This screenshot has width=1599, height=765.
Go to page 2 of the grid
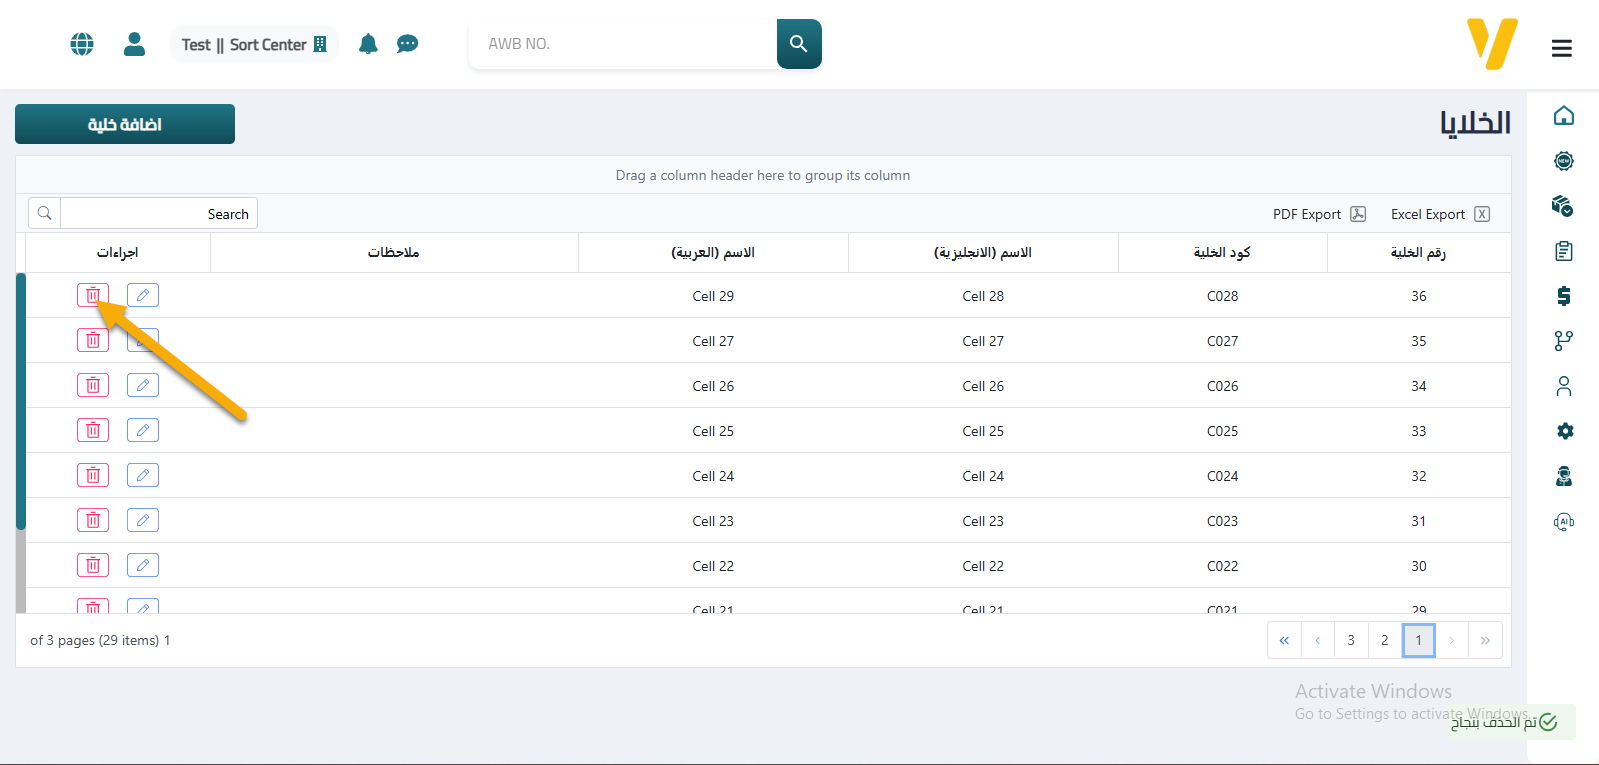(1384, 640)
